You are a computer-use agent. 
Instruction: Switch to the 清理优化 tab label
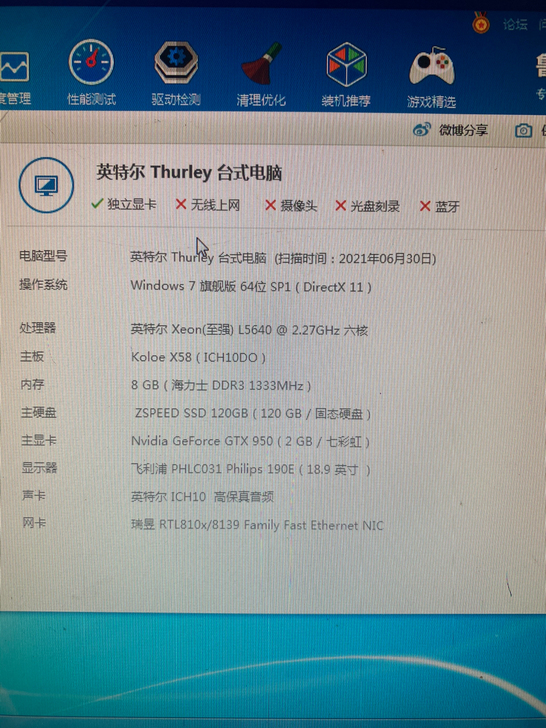coord(261,100)
